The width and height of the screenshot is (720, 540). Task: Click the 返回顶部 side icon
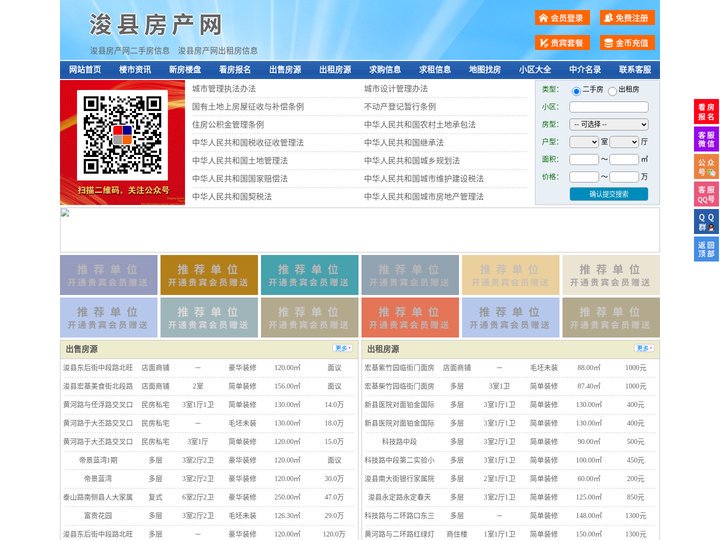[706, 249]
